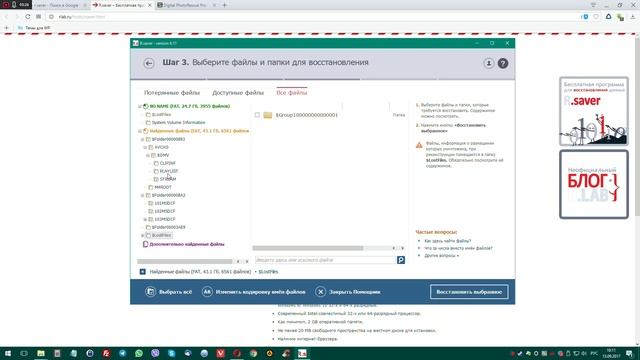Open the 'Темы для WP' bookmark folder
Viewport: 640px width, 360px height.
34,28
